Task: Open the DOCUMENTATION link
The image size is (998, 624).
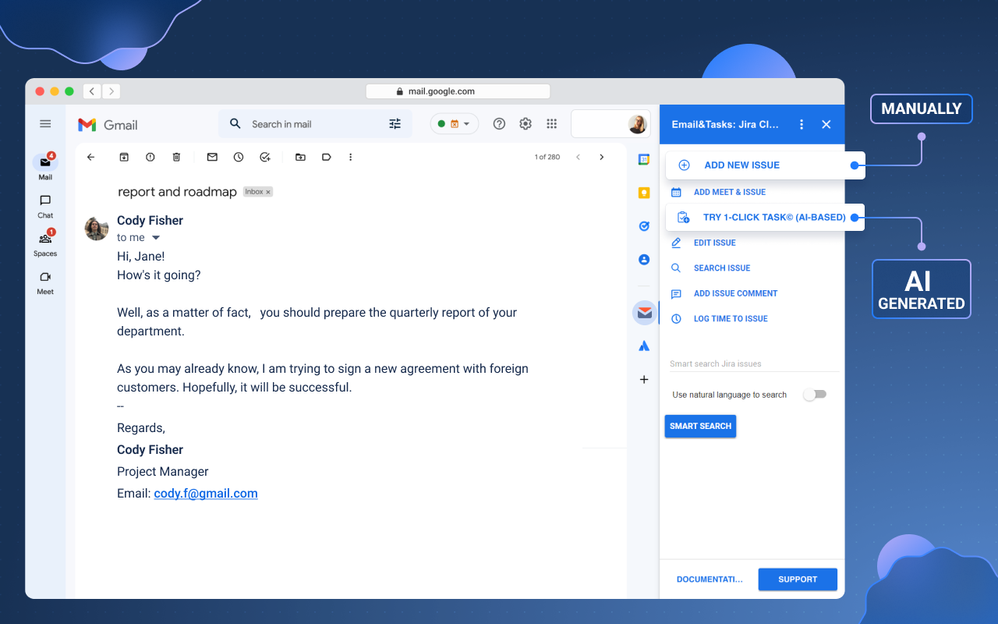Action: [x=709, y=579]
